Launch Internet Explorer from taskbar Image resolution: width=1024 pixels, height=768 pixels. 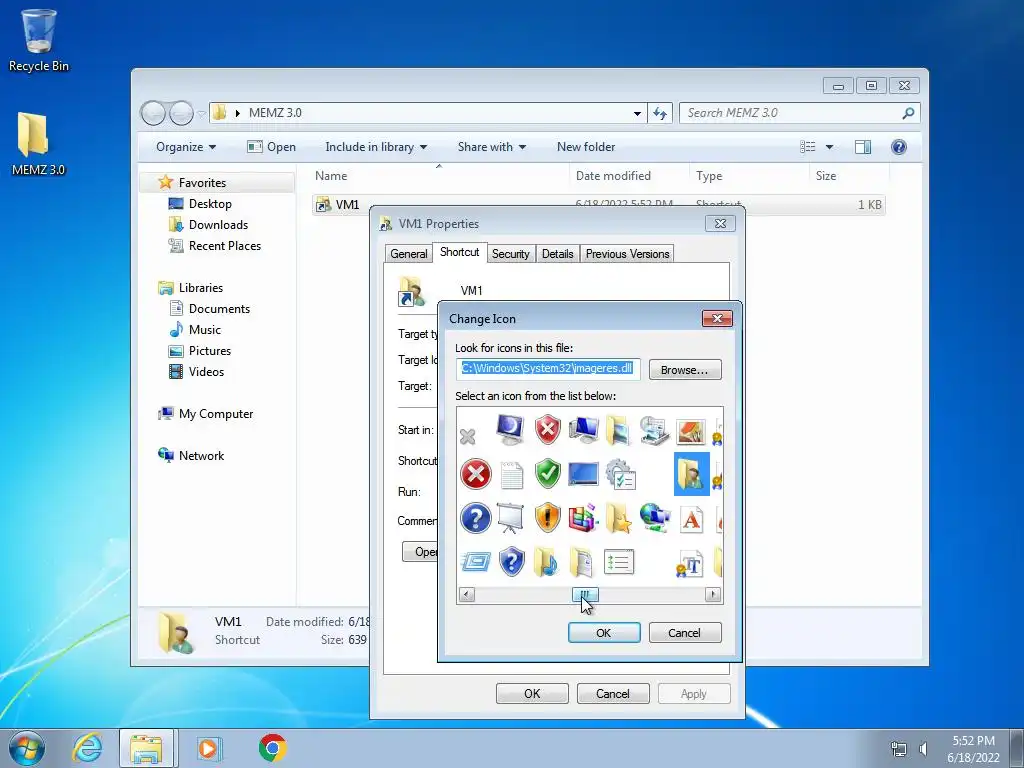click(x=87, y=748)
